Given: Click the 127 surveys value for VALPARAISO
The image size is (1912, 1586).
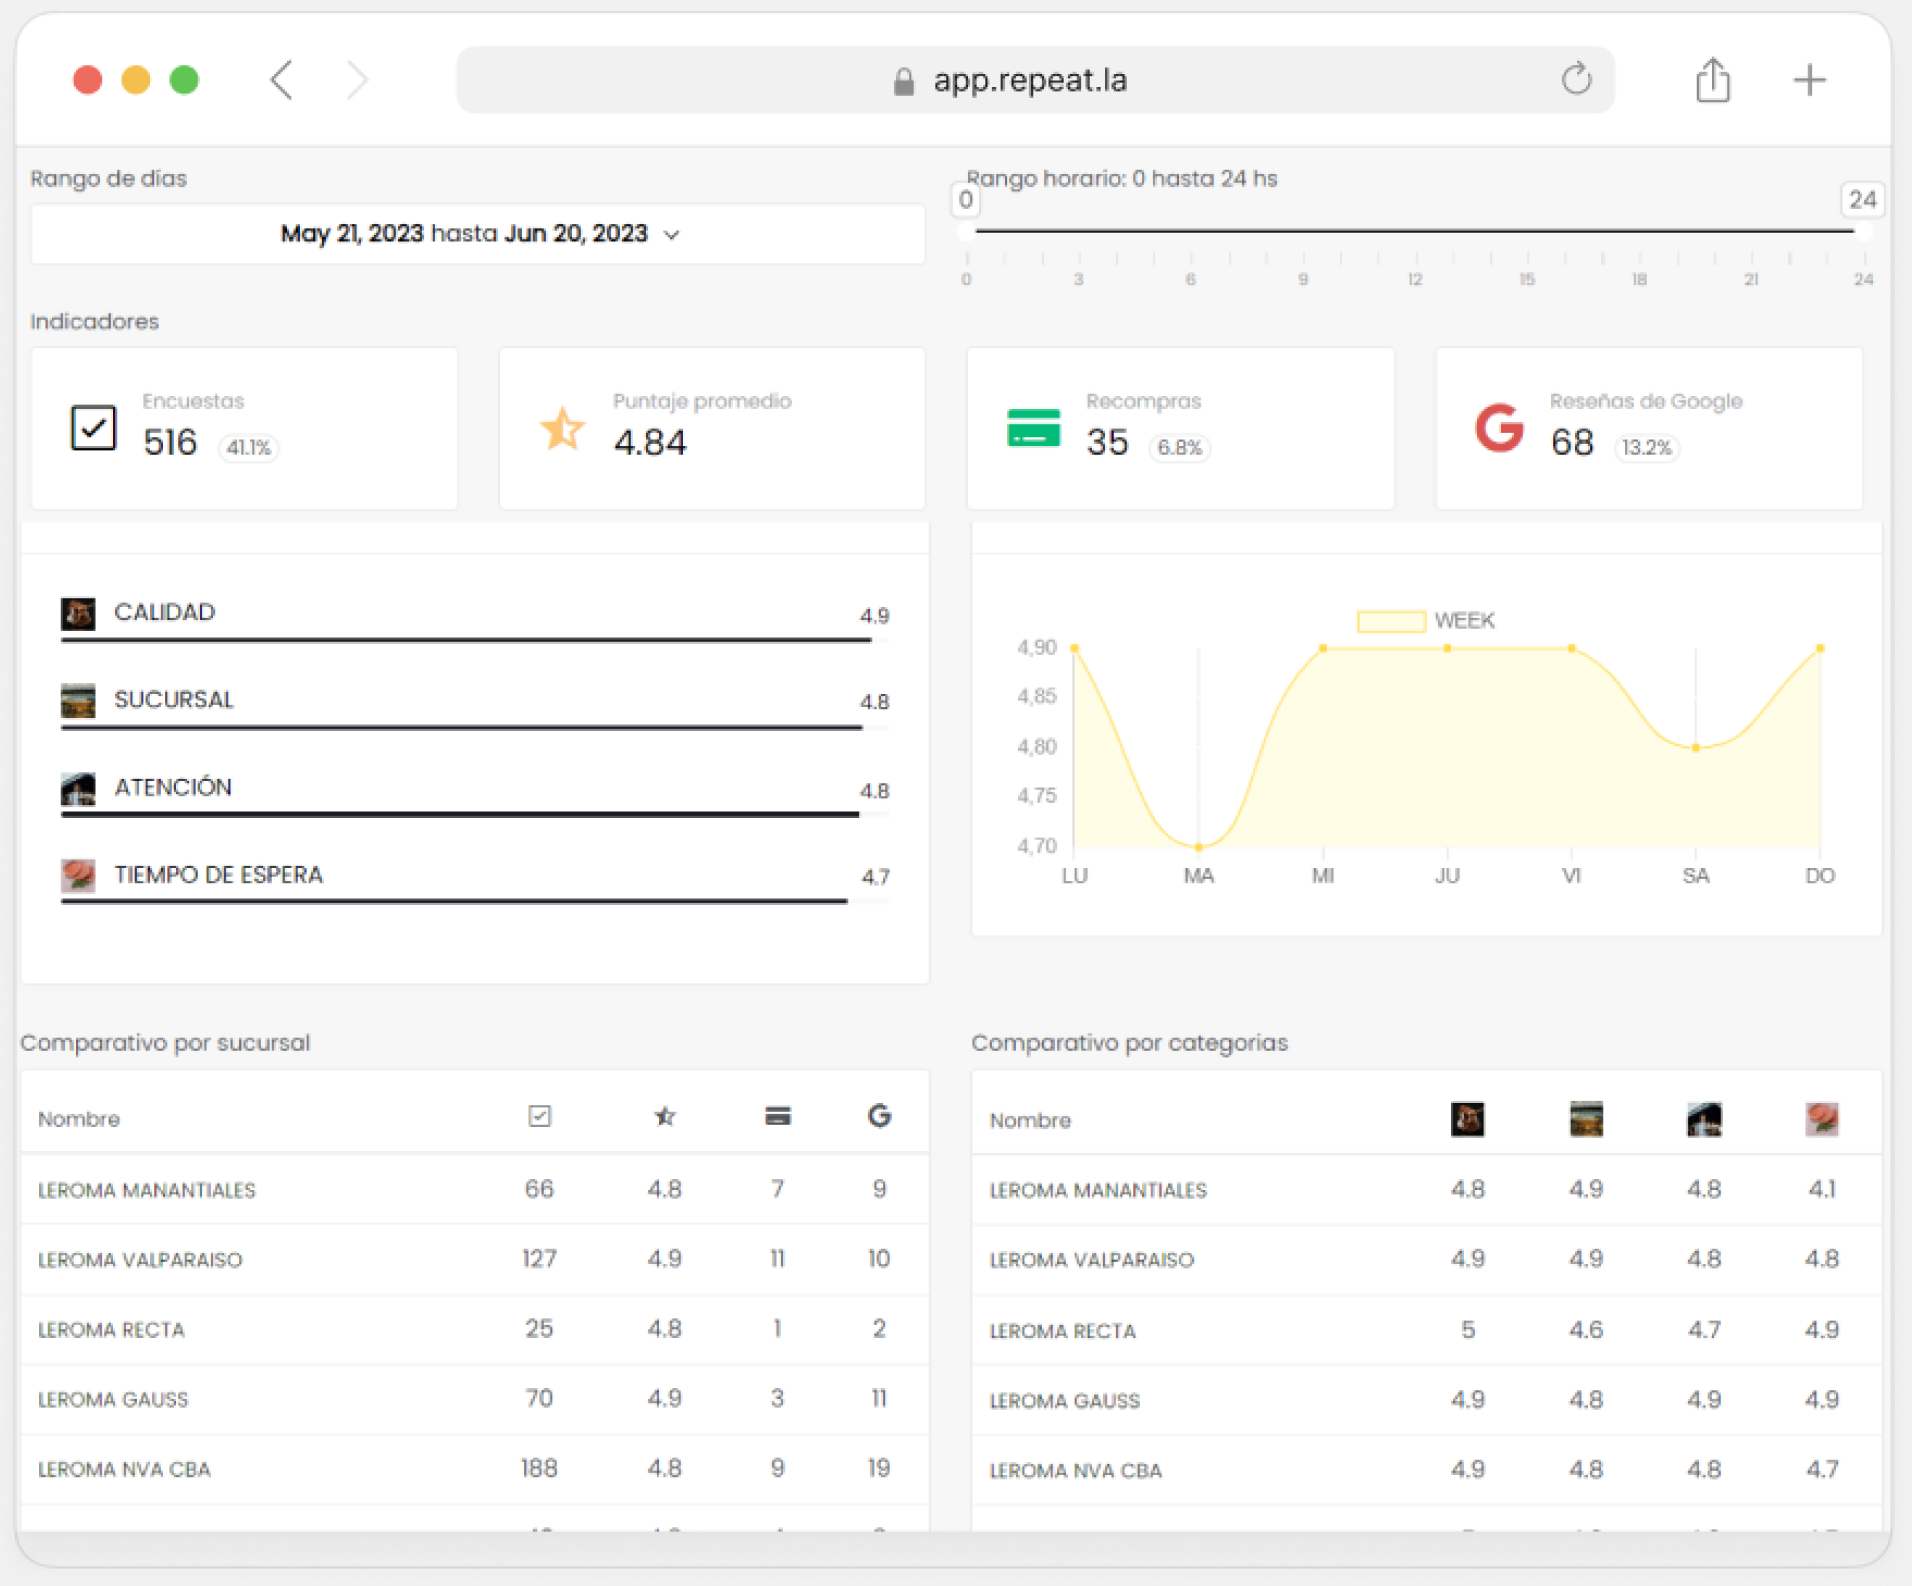Looking at the screenshot, I should [539, 1258].
